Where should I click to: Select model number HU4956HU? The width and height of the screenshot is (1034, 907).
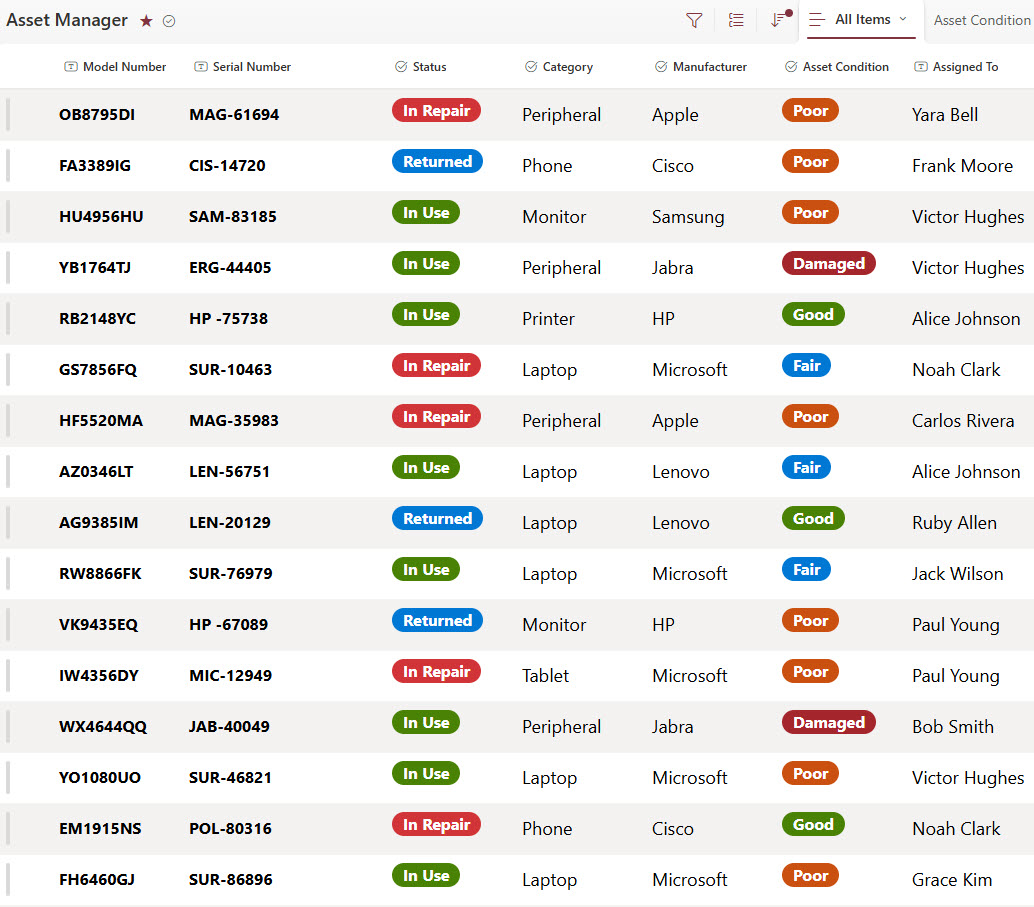(x=101, y=216)
